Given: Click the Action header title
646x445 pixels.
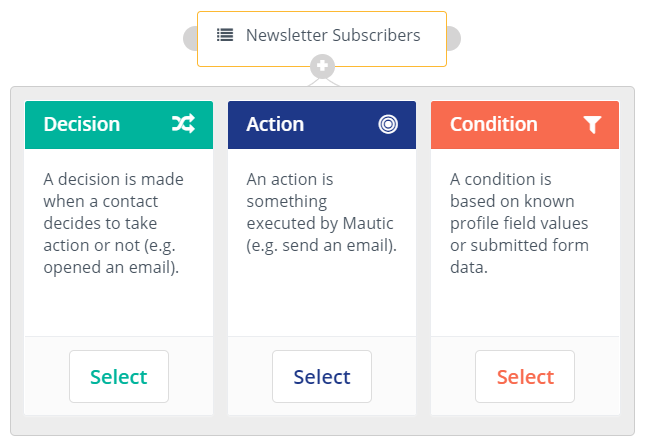Looking at the screenshot, I should (x=275, y=125).
